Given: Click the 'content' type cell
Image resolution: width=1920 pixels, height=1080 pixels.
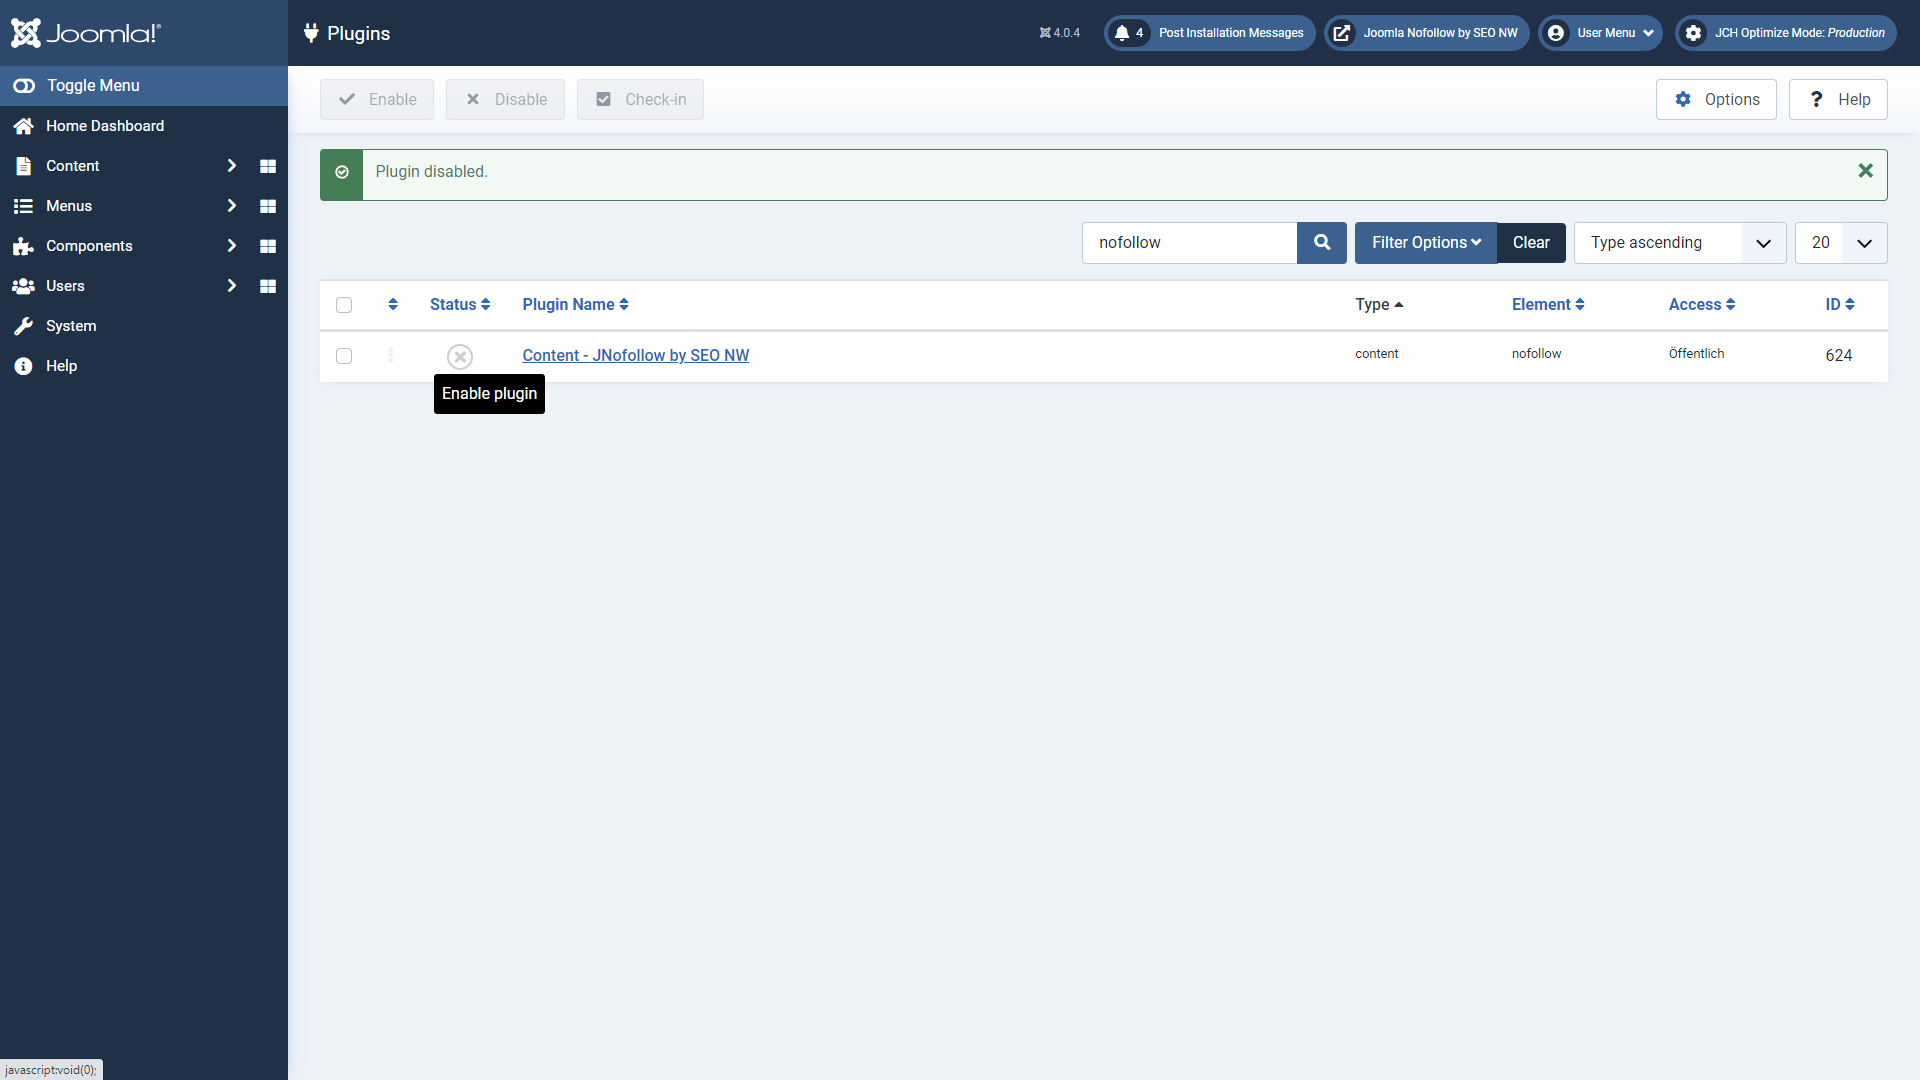Looking at the screenshot, I should pyautogui.click(x=1376, y=354).
